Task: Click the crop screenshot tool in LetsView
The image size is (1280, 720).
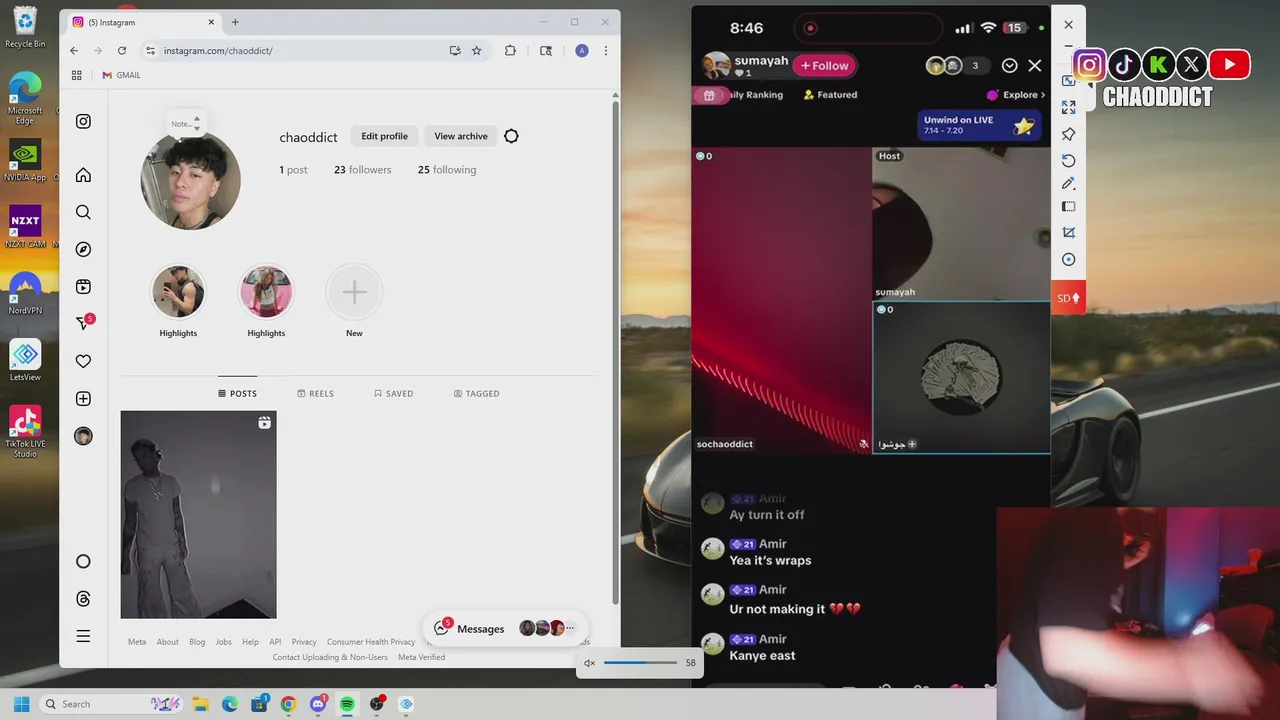Action: coord(1068,232)
